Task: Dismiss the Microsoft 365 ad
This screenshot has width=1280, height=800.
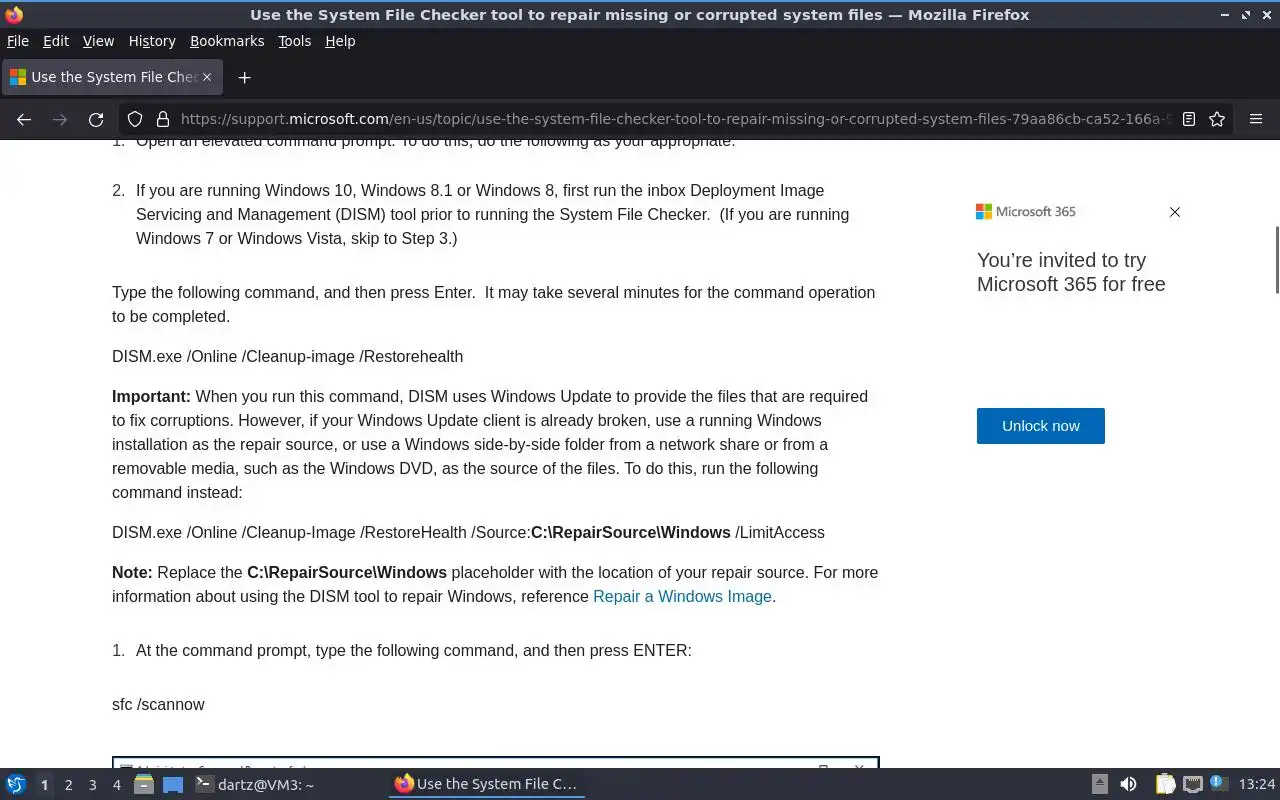Action: pos(1175,212)
